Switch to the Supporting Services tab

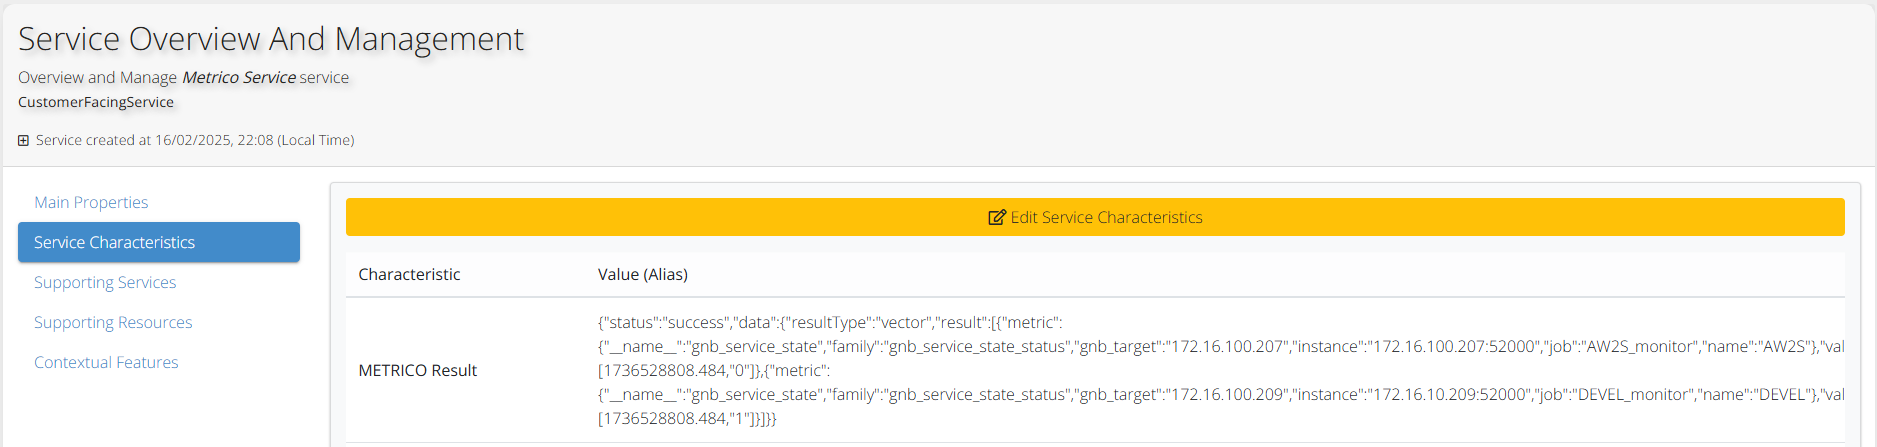[105, 282]
